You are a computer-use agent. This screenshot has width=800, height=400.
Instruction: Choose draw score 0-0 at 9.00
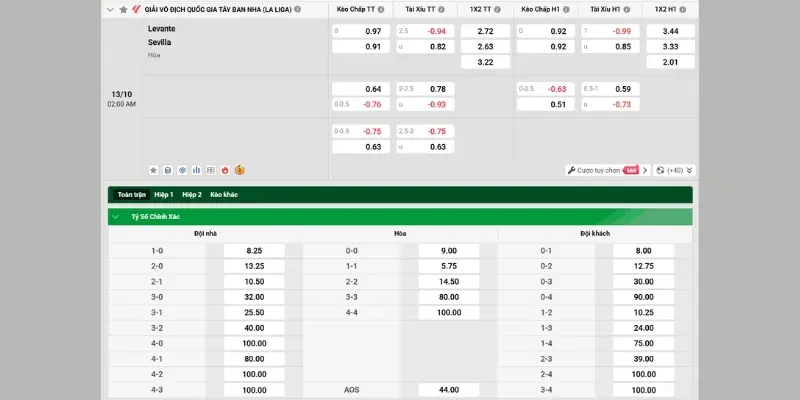coord(449,251)
